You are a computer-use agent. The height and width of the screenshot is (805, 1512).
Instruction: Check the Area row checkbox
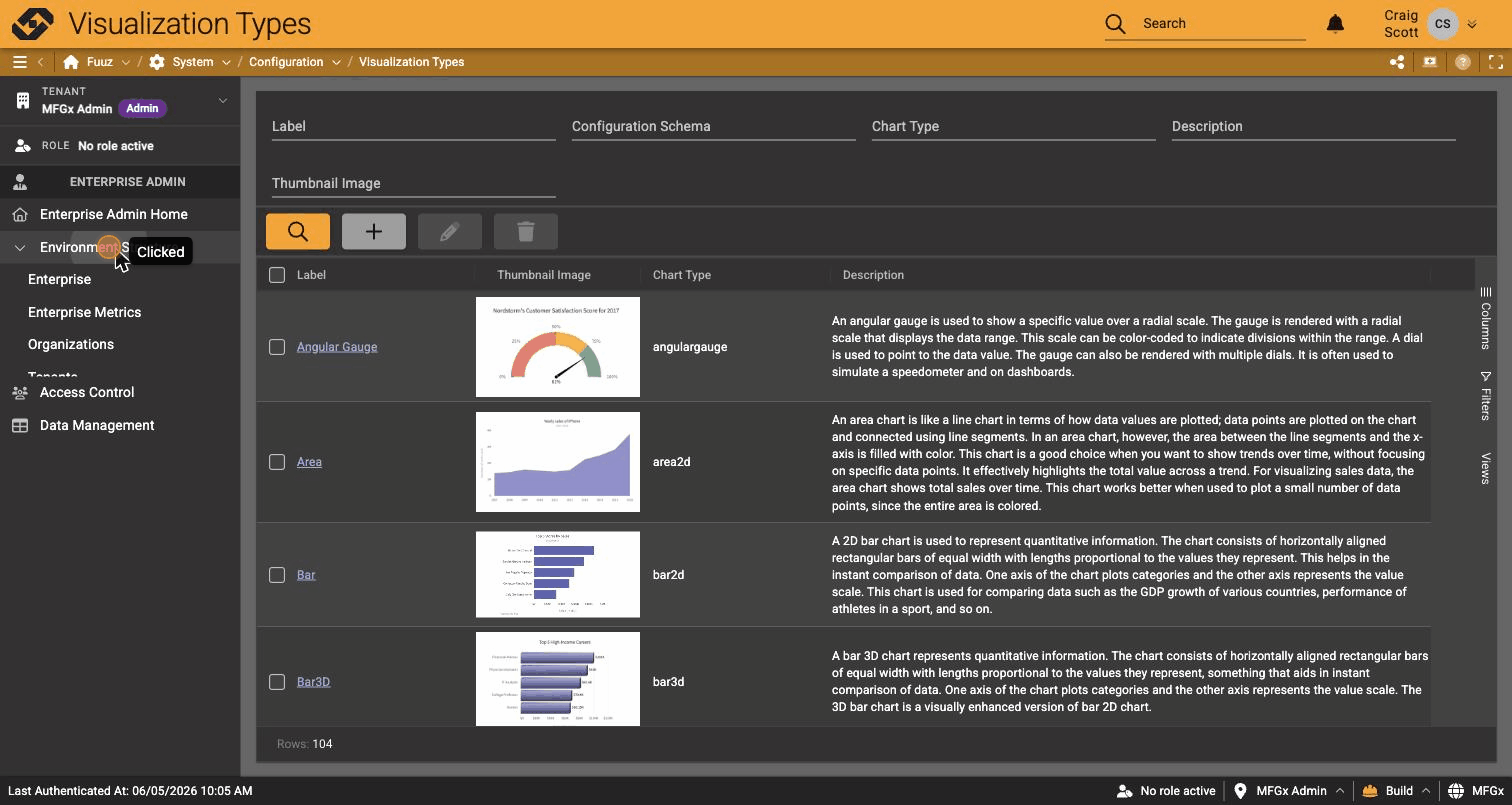pos(277,462)
